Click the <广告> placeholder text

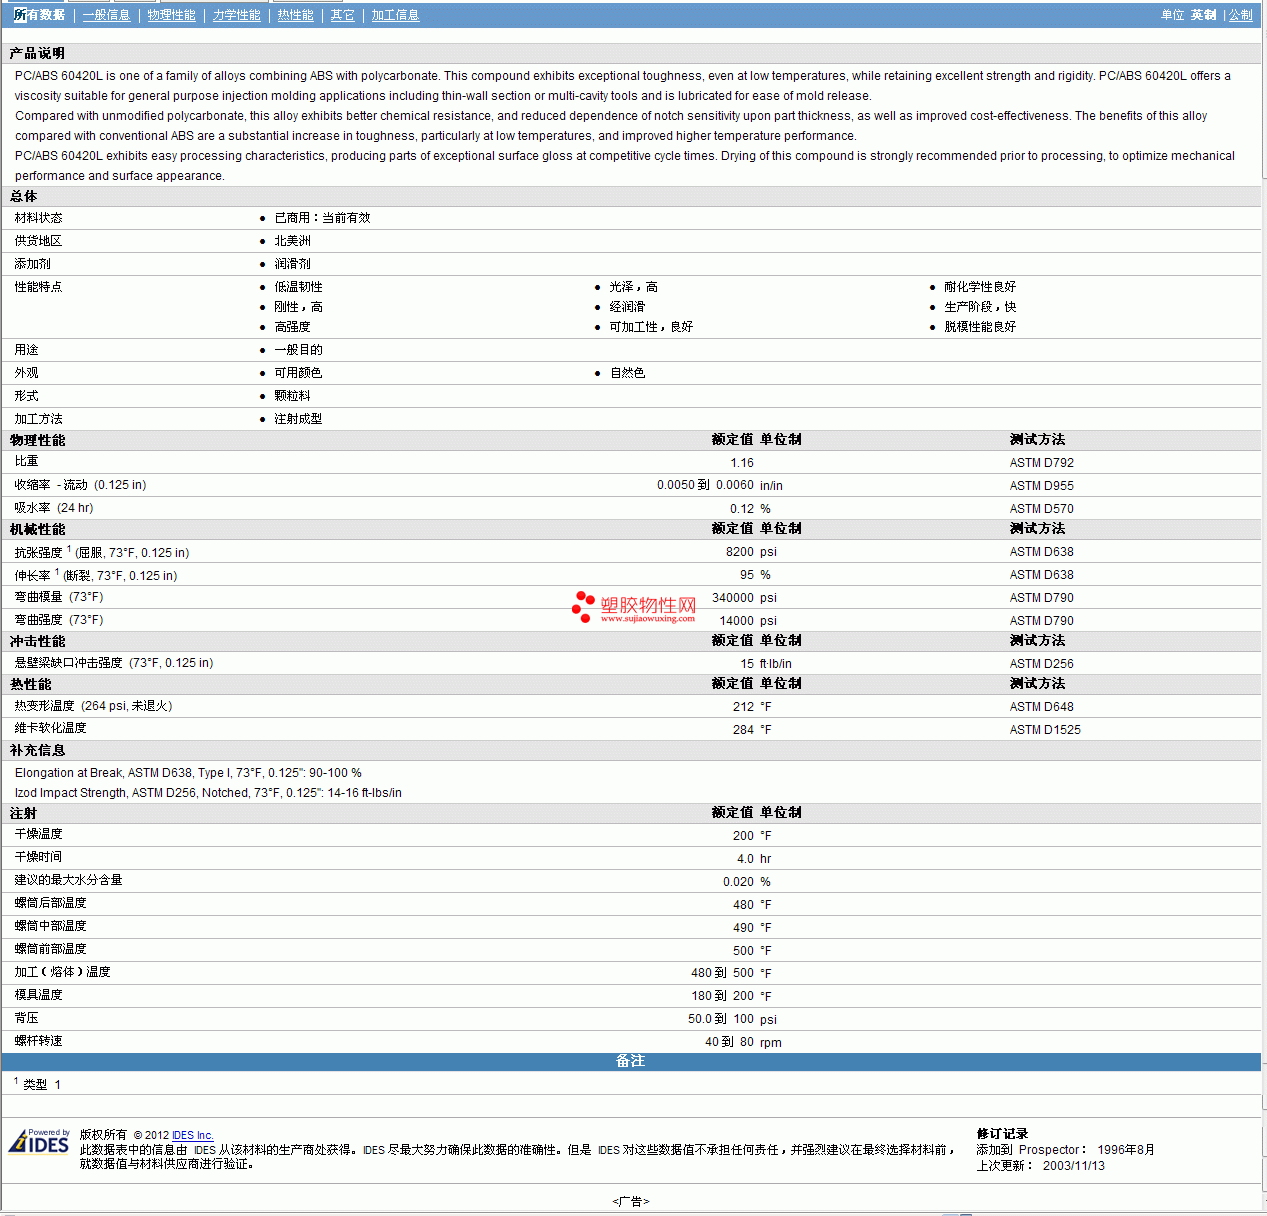pyautogui.click(x=631, y=1201)
